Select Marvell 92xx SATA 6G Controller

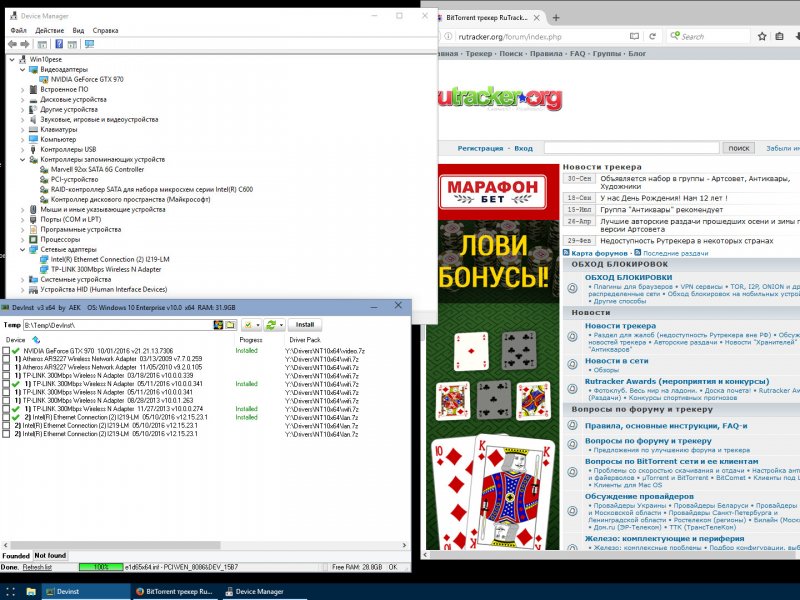coord(97,169)
